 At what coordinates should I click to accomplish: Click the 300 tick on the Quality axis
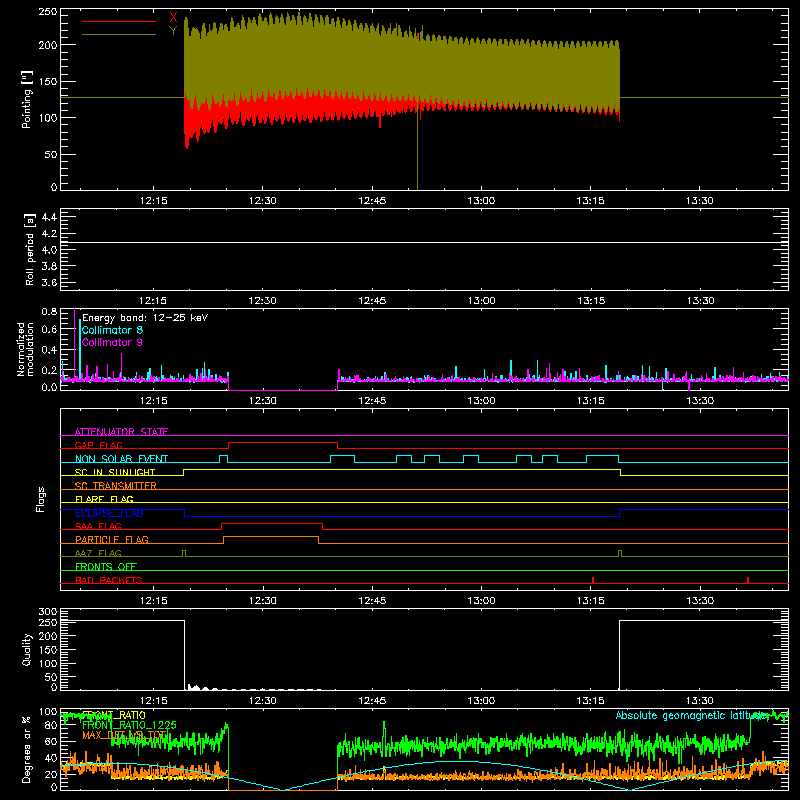click(48, 612)
